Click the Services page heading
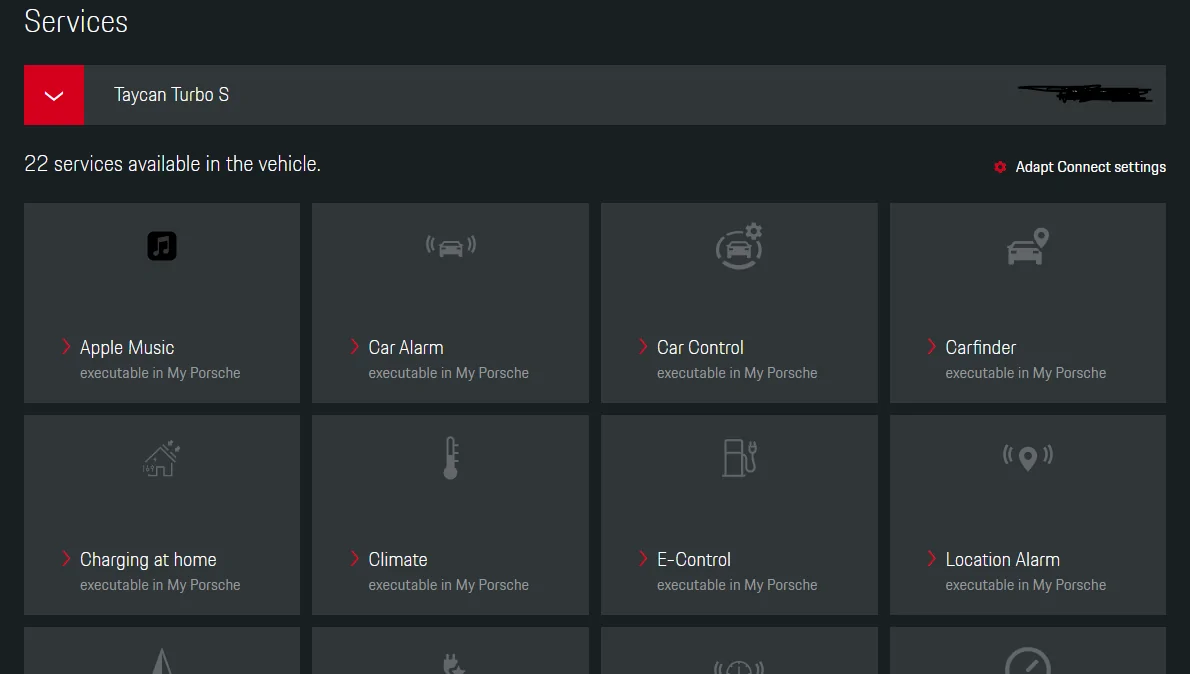The image size is (1190, 674). click(76, 21)
